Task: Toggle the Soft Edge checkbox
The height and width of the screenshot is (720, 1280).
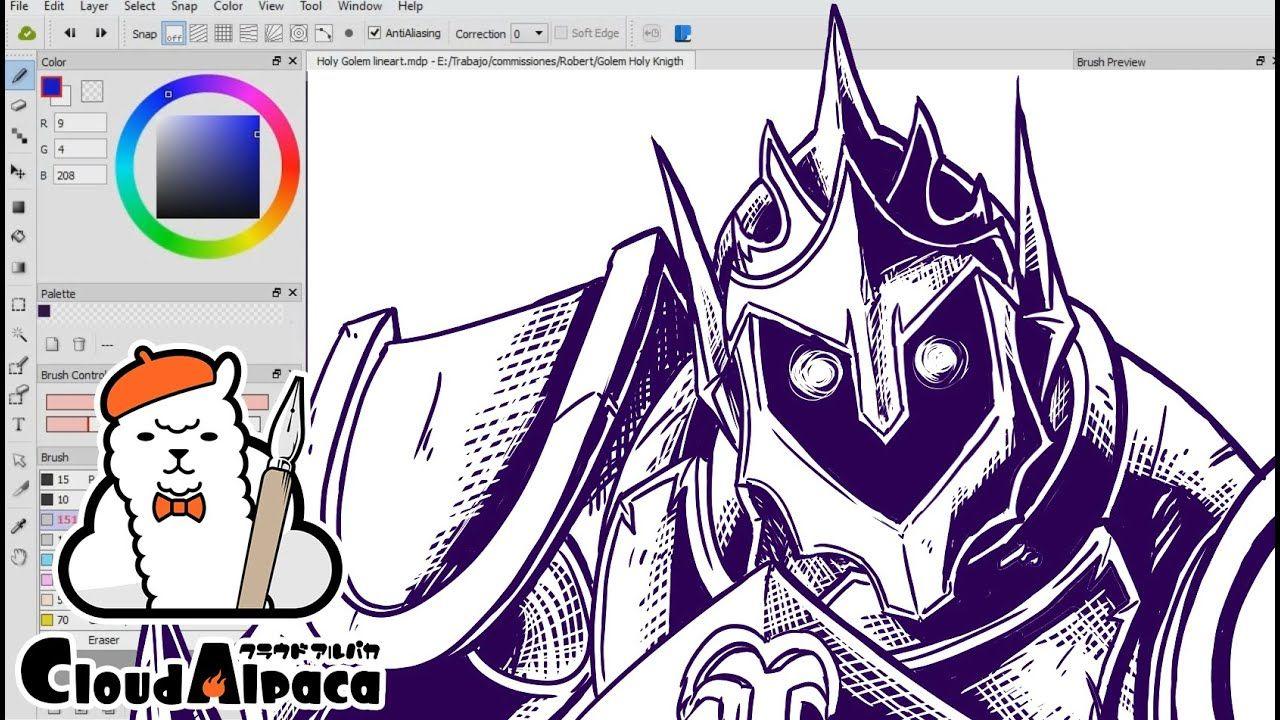Action: [562, 33]
